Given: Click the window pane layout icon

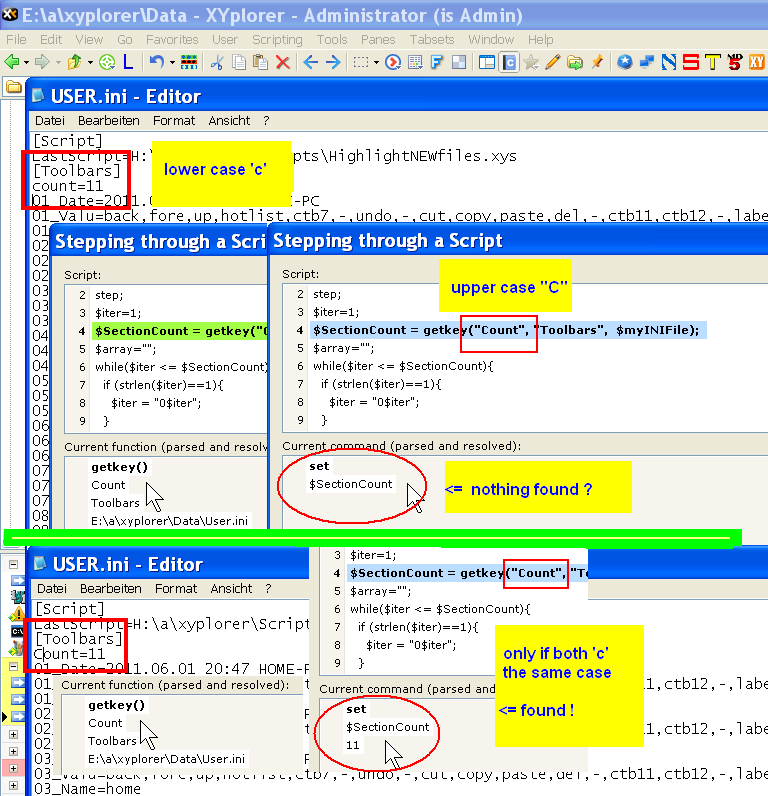Looking at the screenshot, I should [x=487, y=62].
